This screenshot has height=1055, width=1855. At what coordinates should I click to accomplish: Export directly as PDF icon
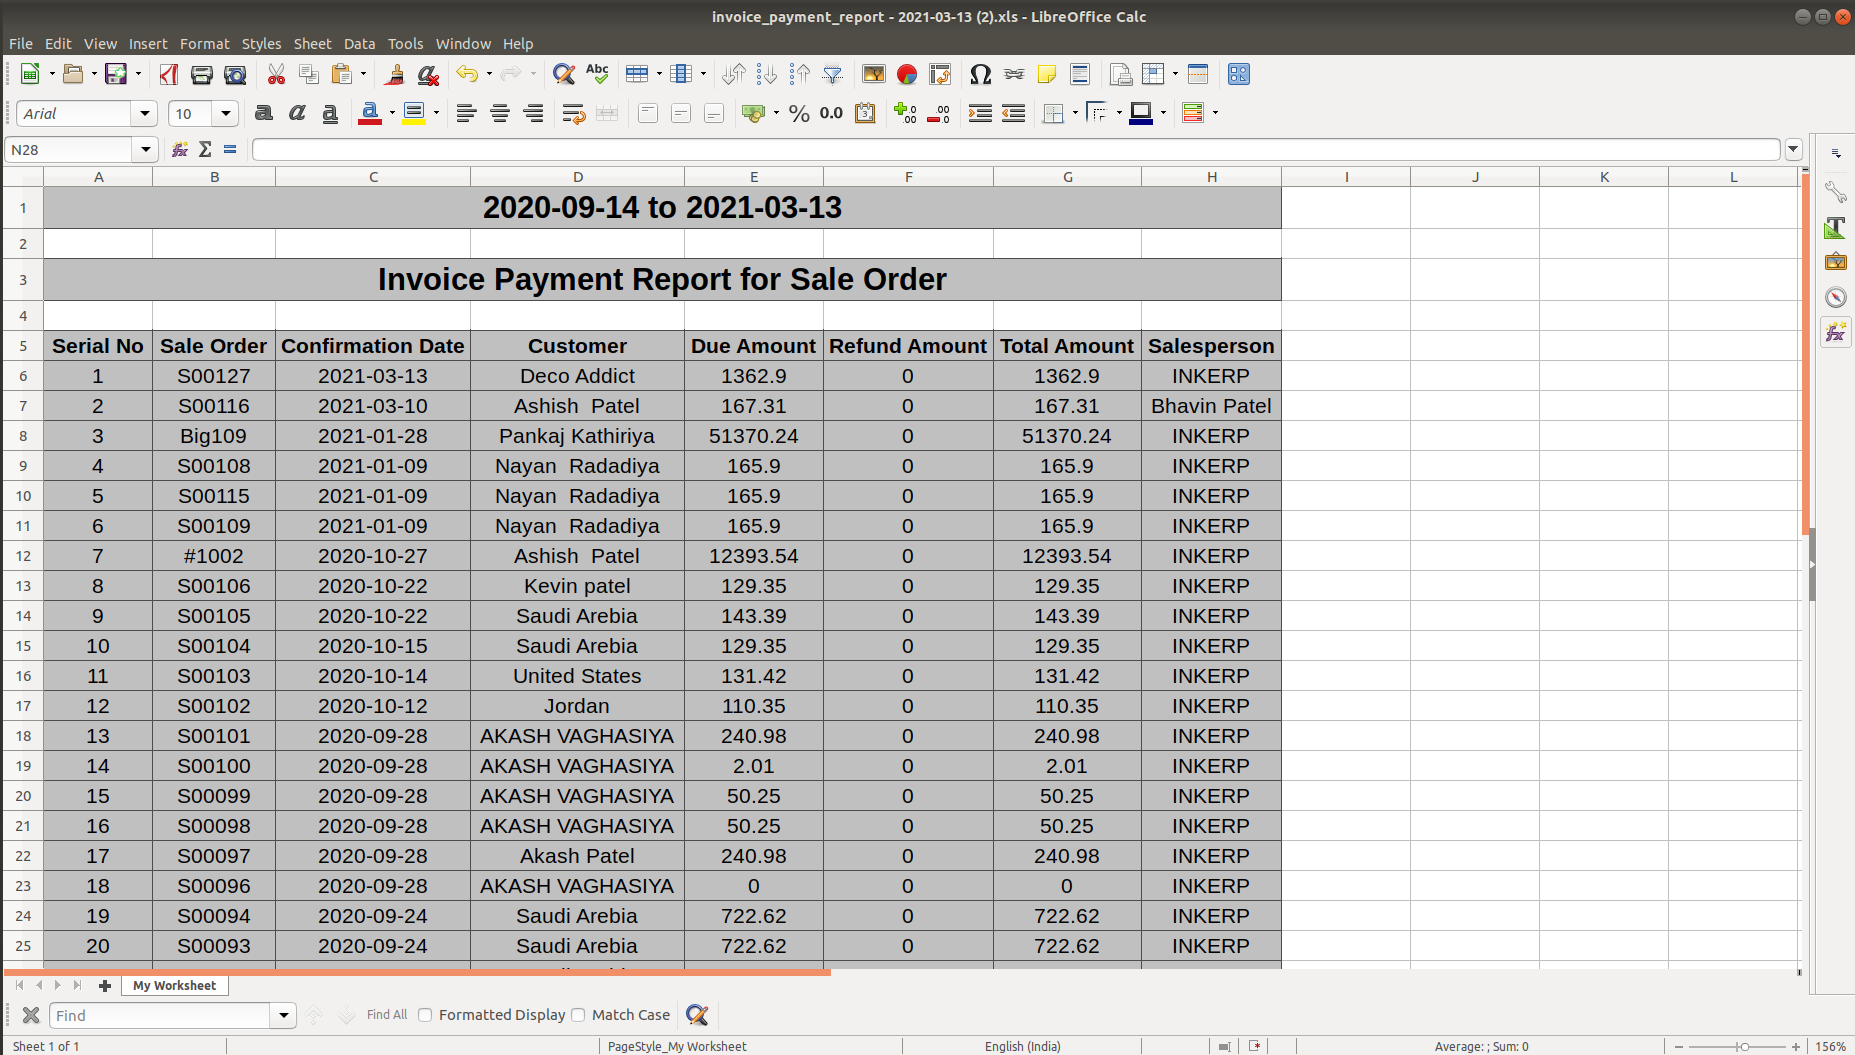coord(168,75)
